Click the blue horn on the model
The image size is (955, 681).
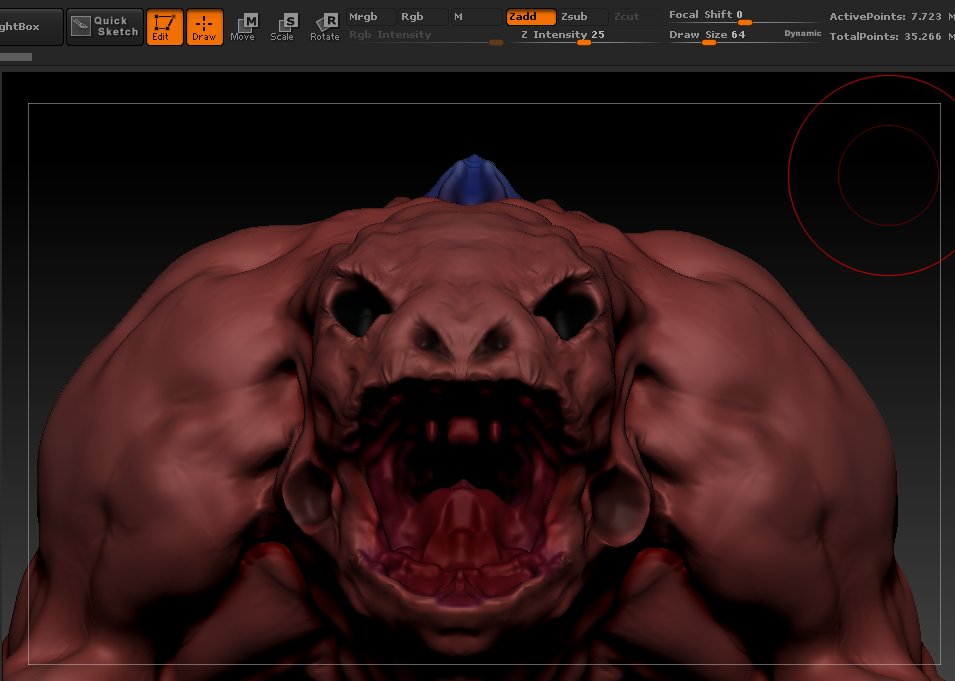pos(474,181)
